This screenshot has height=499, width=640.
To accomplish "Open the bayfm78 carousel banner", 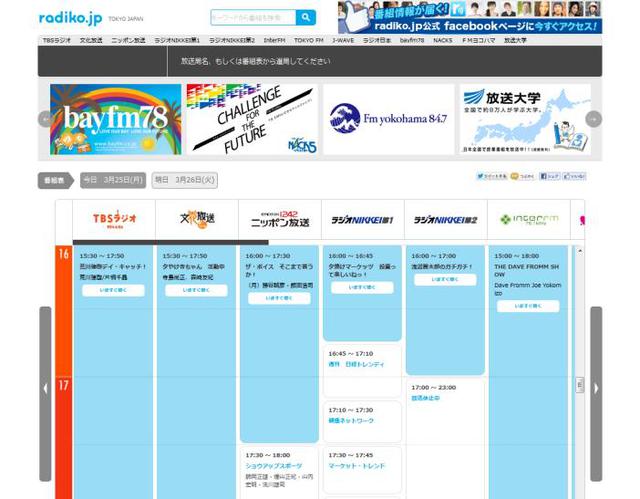I will 116,120.
